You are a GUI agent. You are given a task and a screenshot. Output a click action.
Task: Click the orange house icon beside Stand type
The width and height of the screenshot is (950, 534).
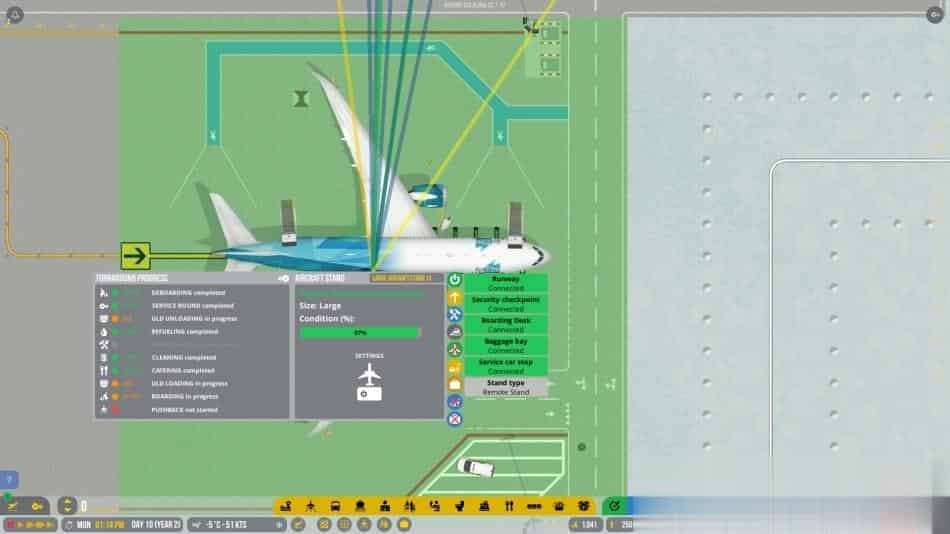(454, 384)
